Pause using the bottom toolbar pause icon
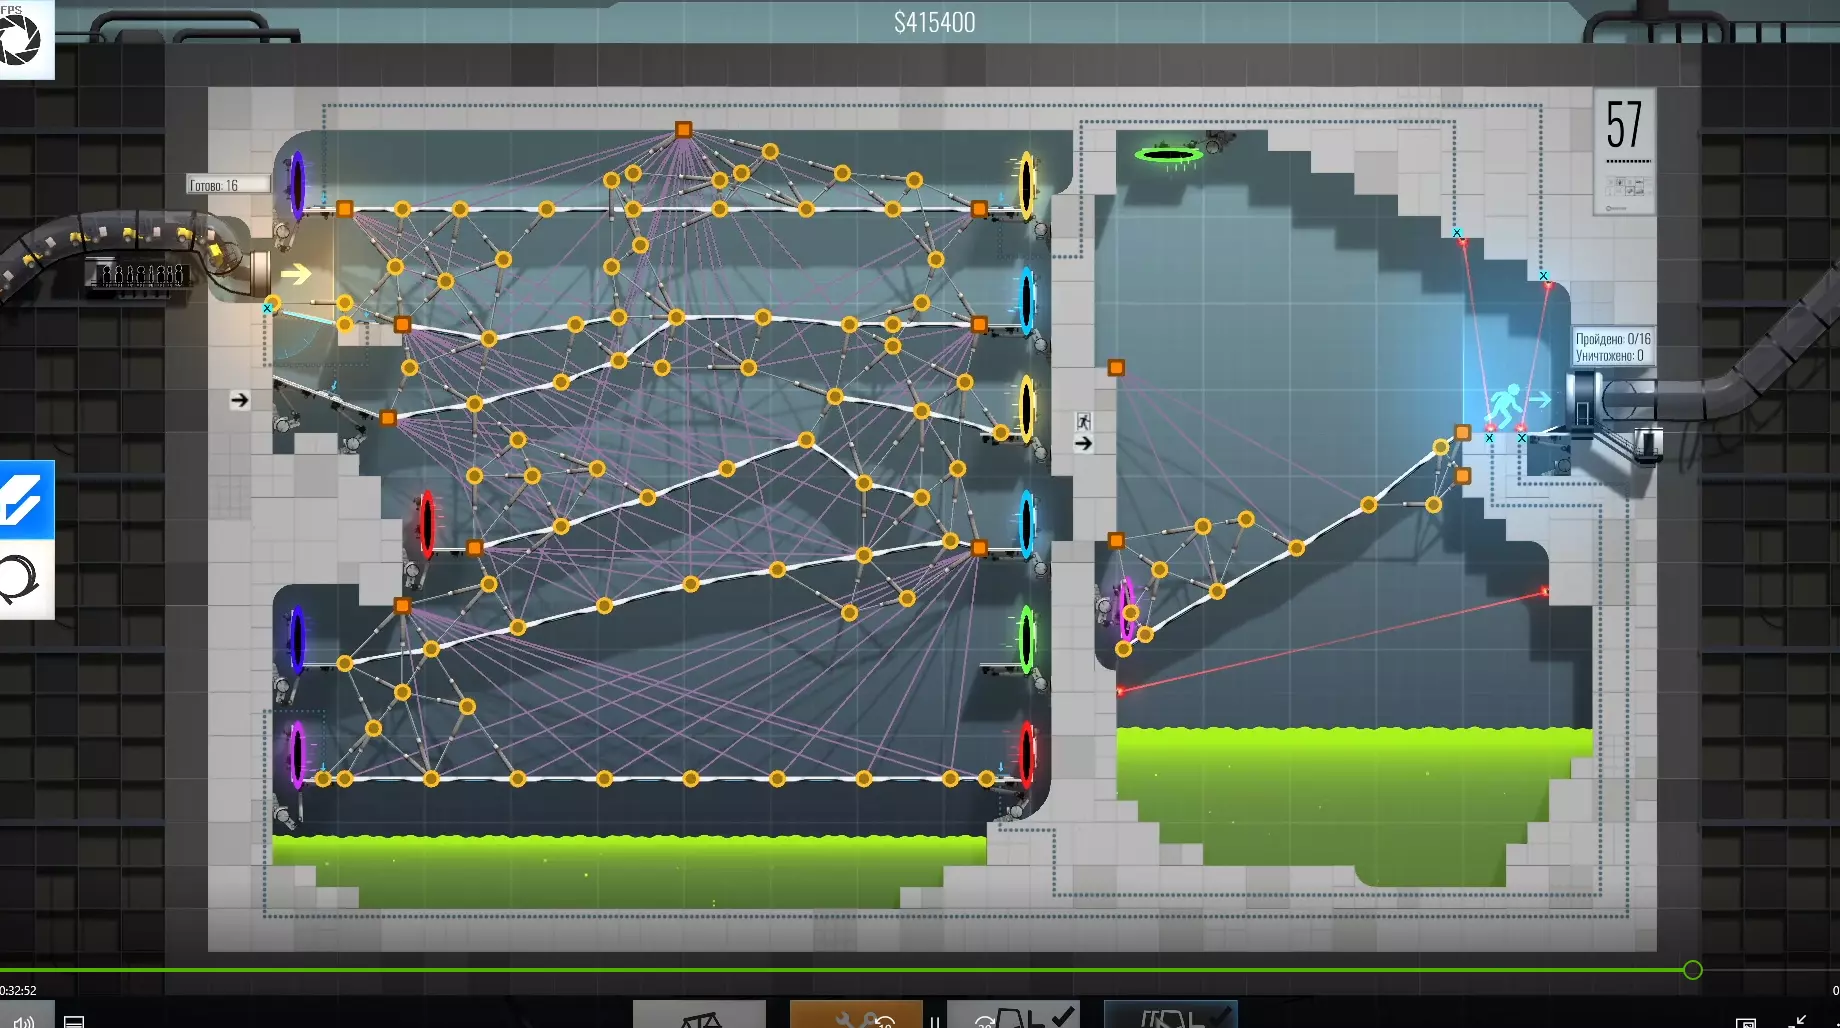This screenshot has width=1840, height=1028. (935, 1020)
